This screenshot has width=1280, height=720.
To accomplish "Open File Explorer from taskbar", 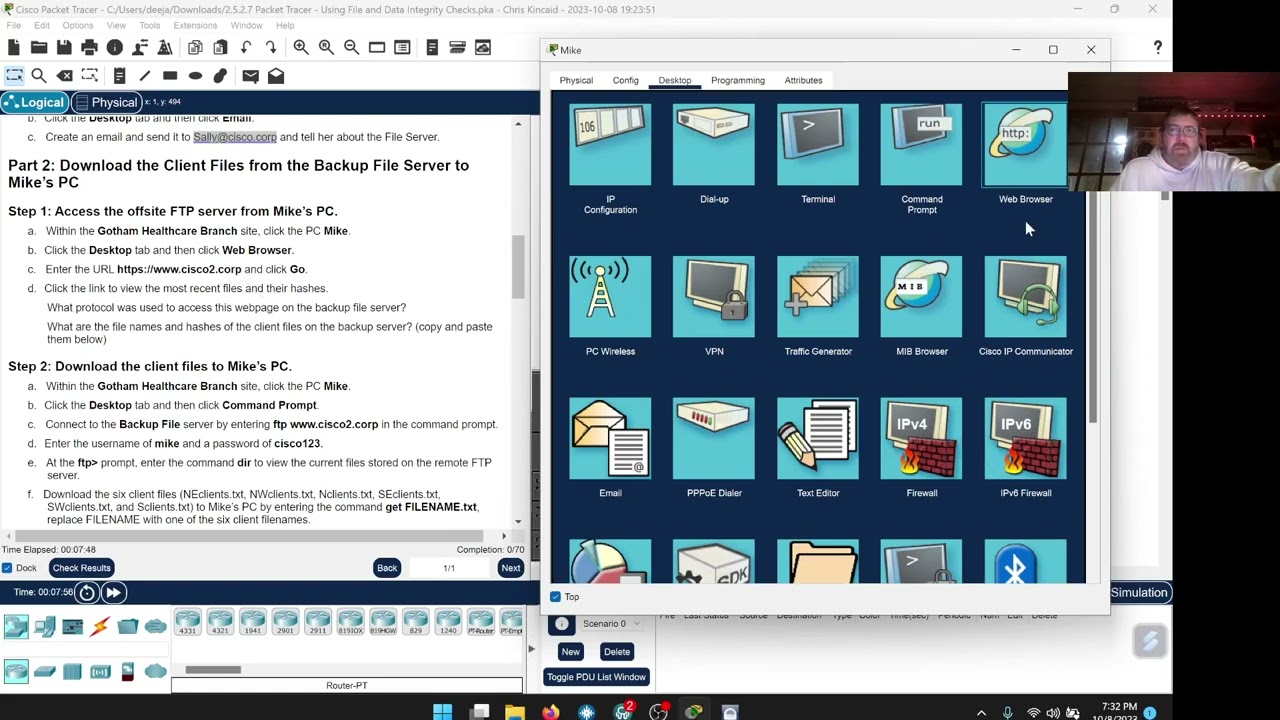I will [x=514, y=712].
